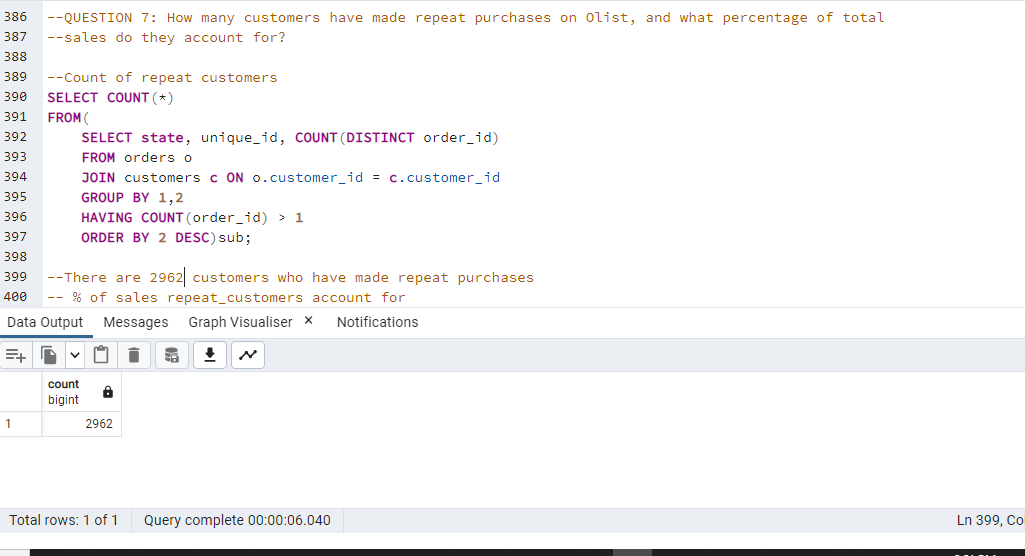The image size is (1025, 556).
Task: Click the Copy icon in results toolbar
Action: pos(49,355)
